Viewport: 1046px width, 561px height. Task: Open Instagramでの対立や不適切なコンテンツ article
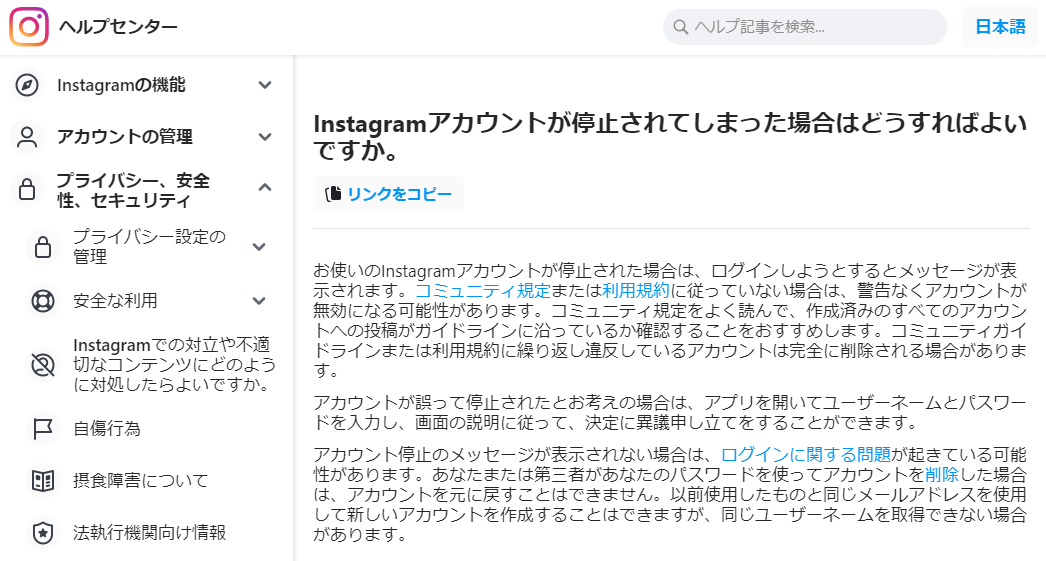(x=174, y=365)
